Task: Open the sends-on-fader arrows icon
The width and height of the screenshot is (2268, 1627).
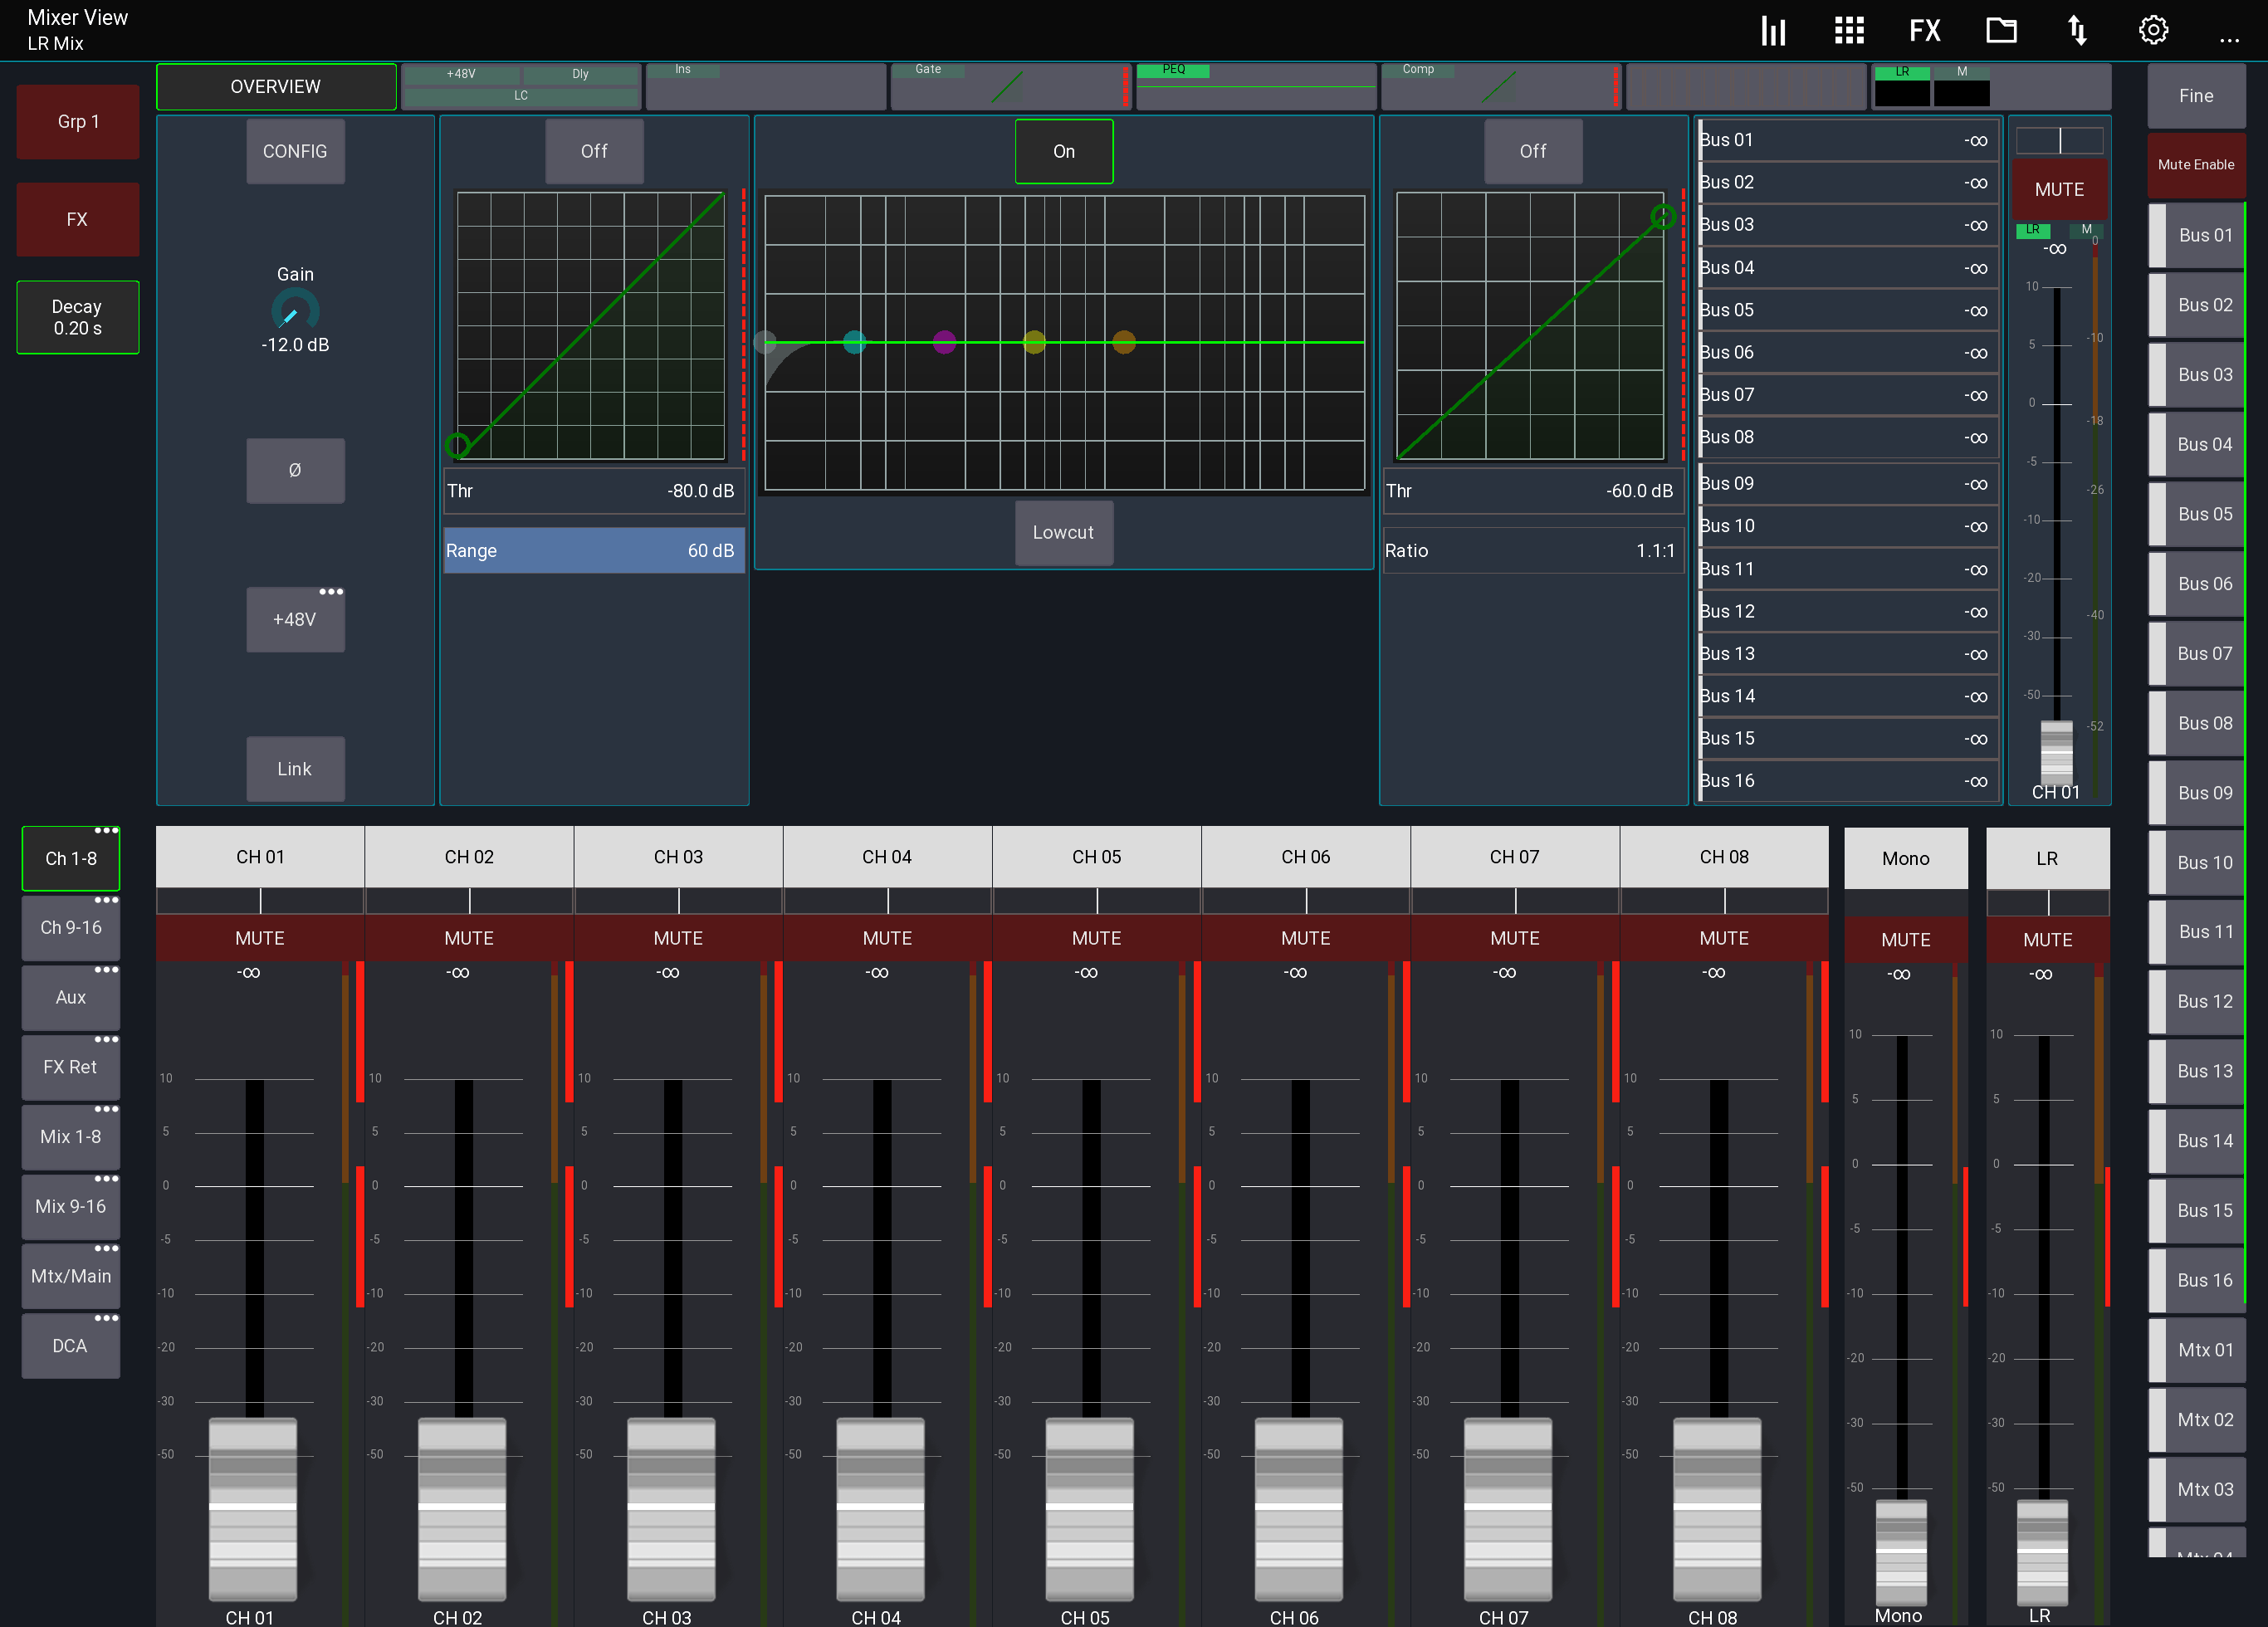Action: tap(2077, 30)
